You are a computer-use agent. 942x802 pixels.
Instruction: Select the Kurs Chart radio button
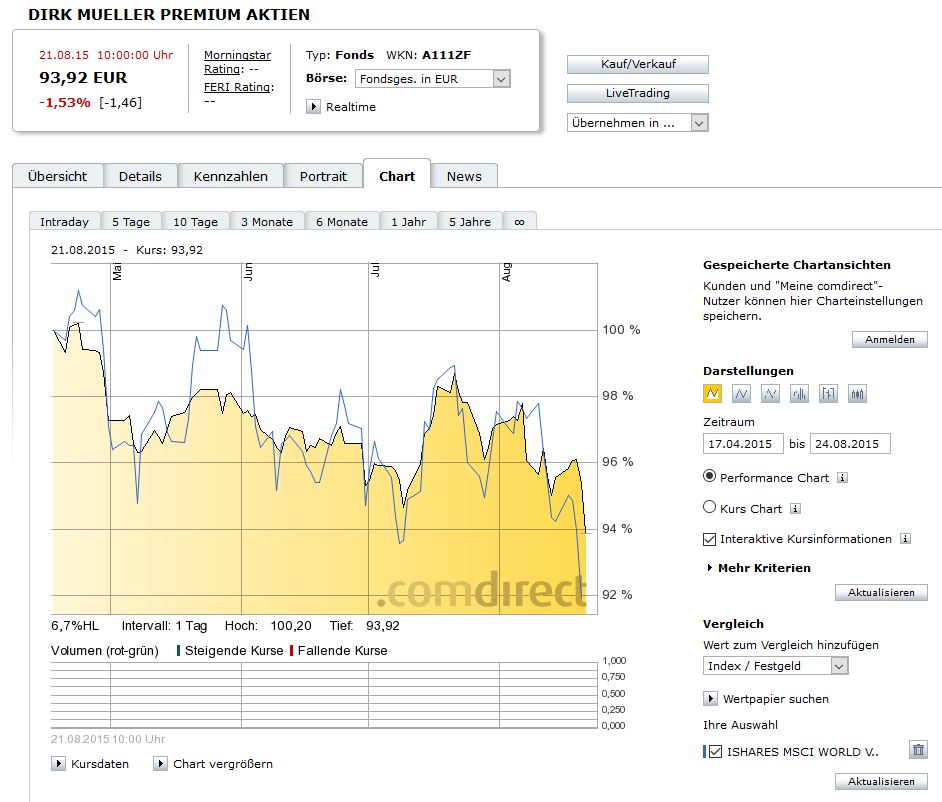coord(710,507)
